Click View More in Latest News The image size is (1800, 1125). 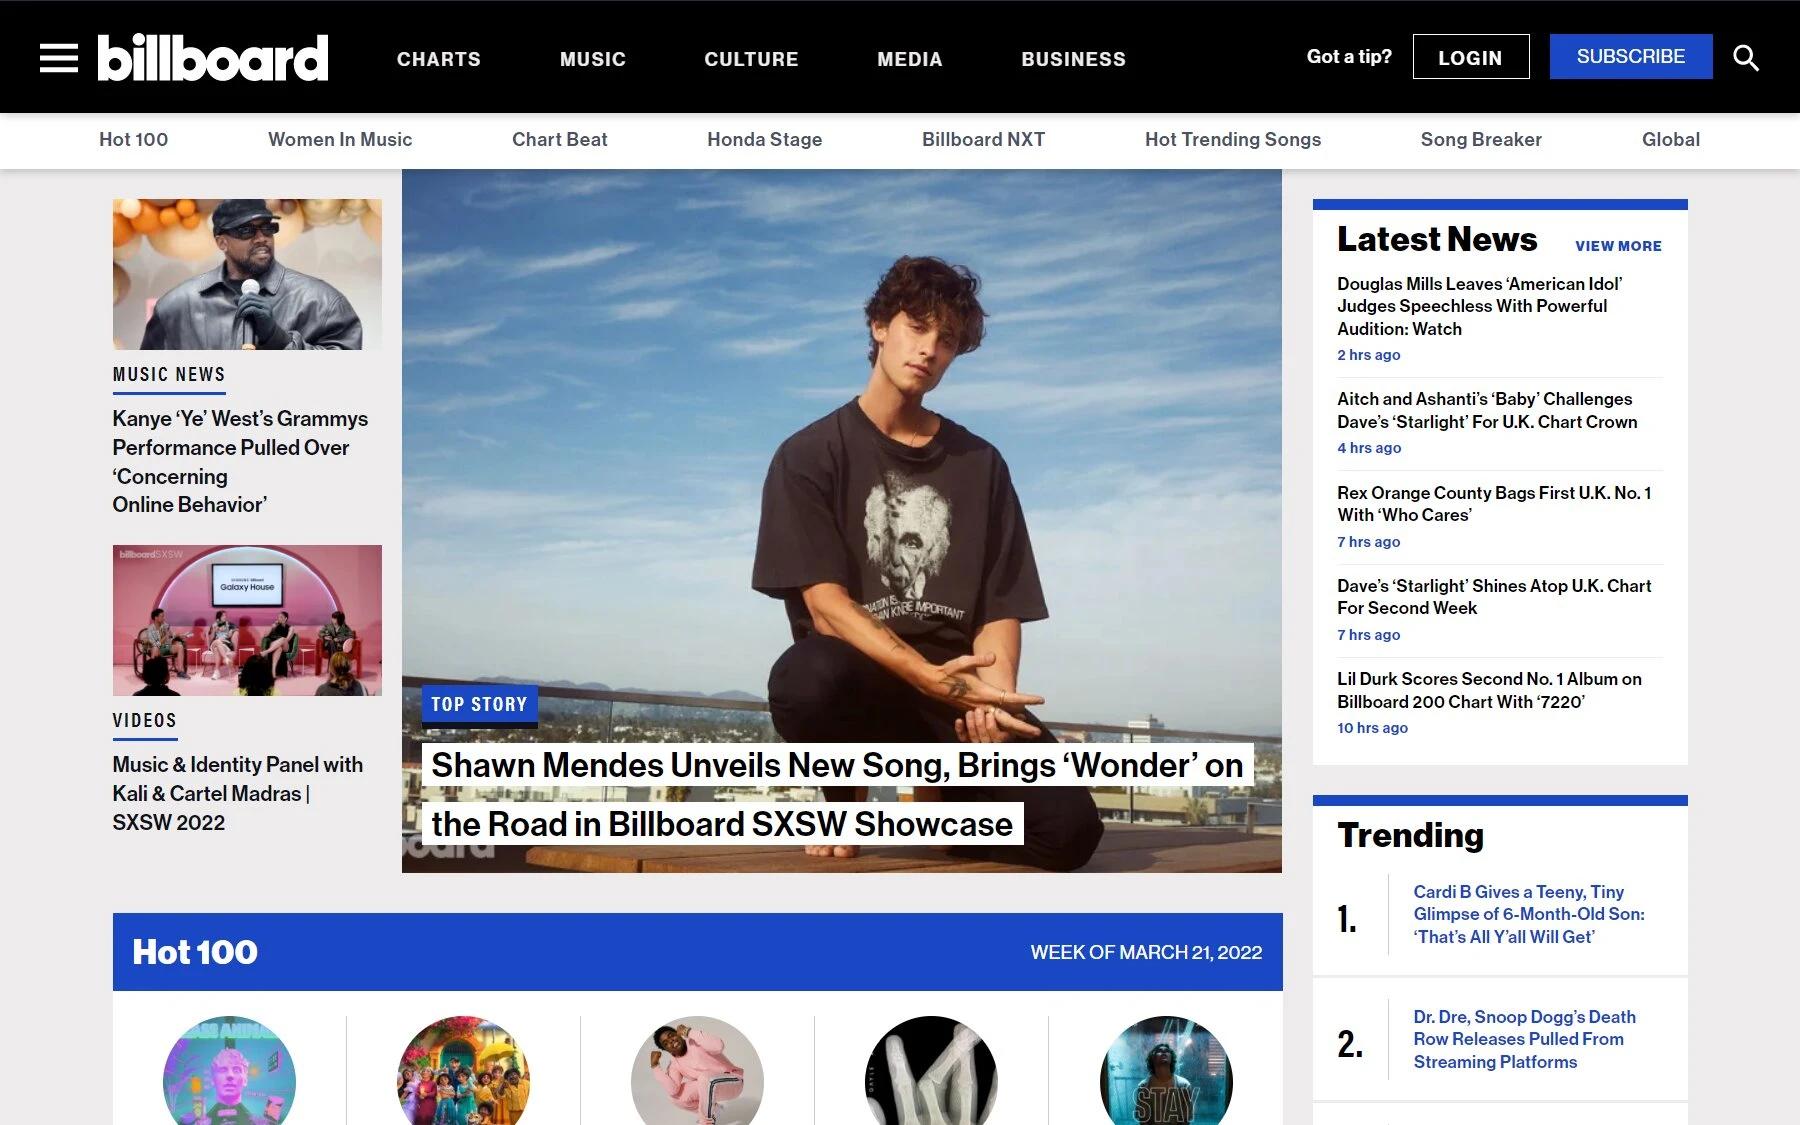(x=1617, y=246)
